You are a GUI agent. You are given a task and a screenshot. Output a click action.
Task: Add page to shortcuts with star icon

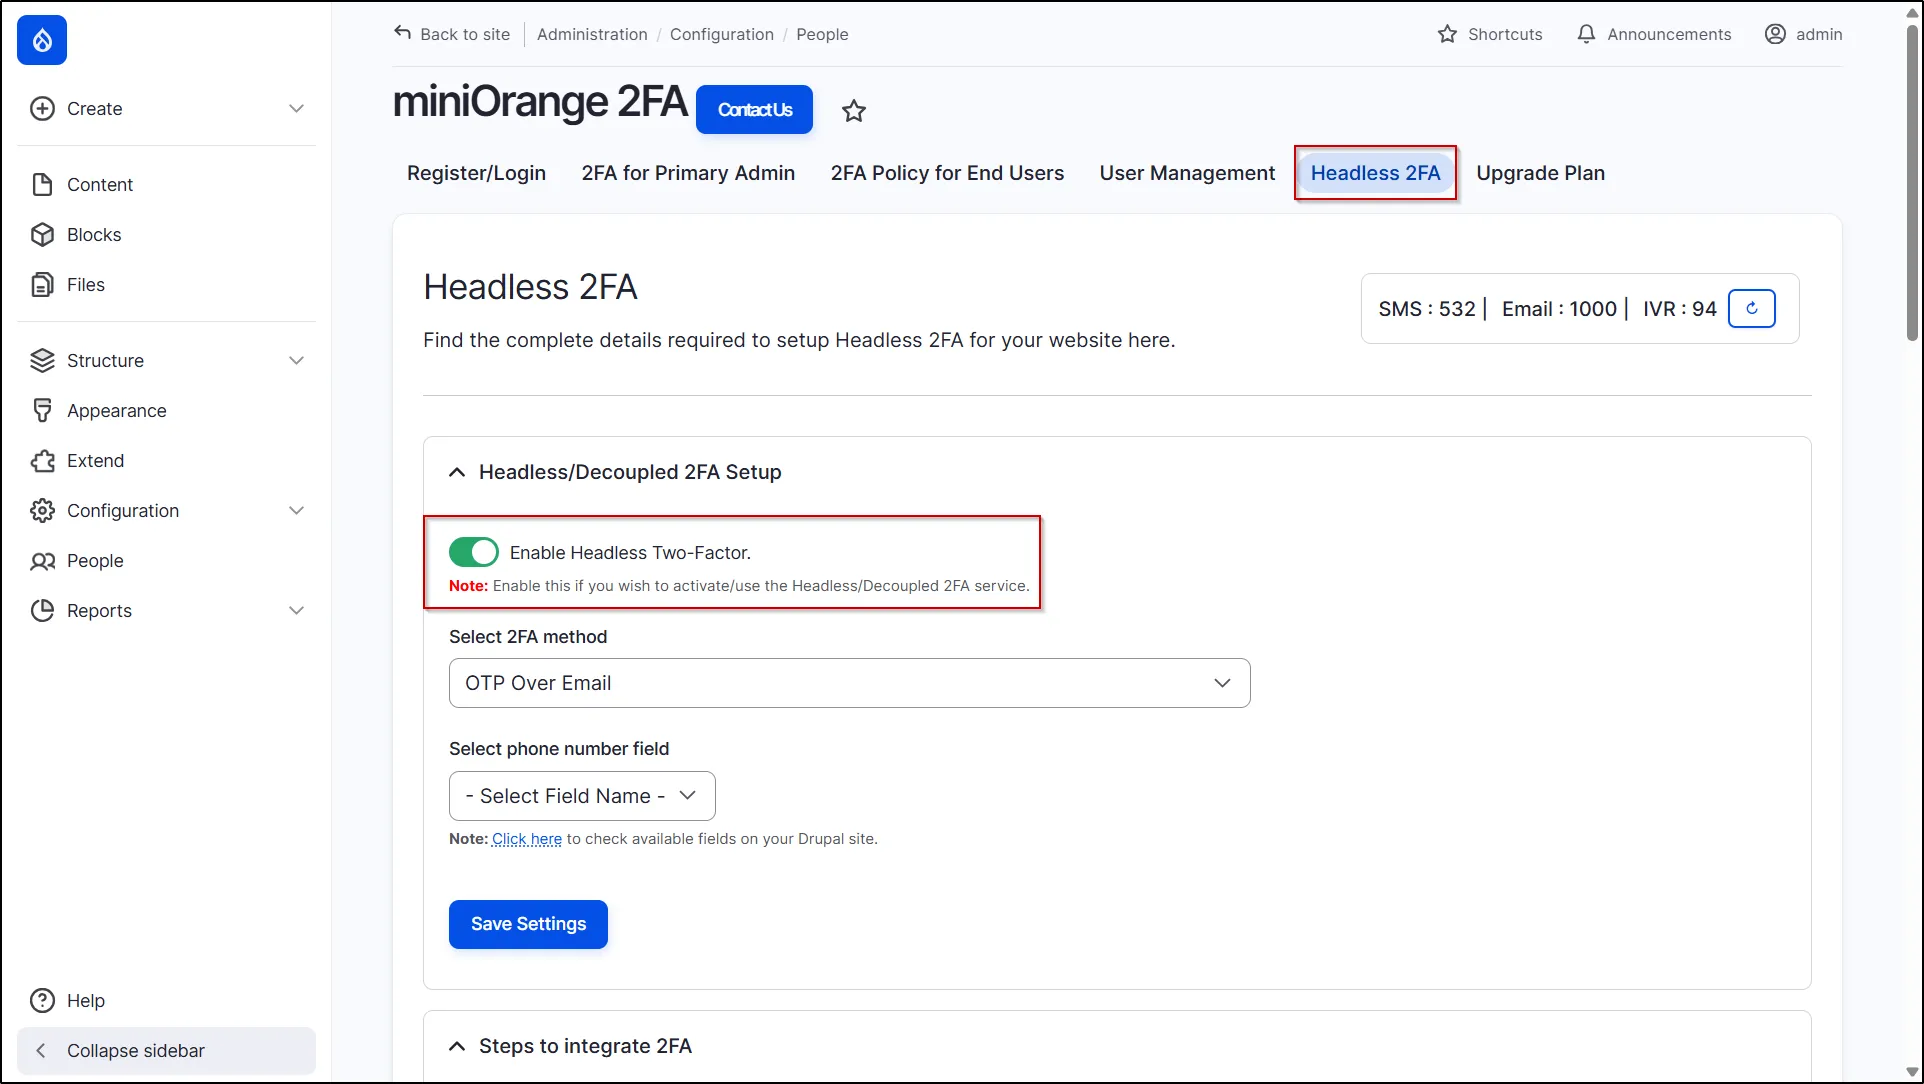(853, 110)
